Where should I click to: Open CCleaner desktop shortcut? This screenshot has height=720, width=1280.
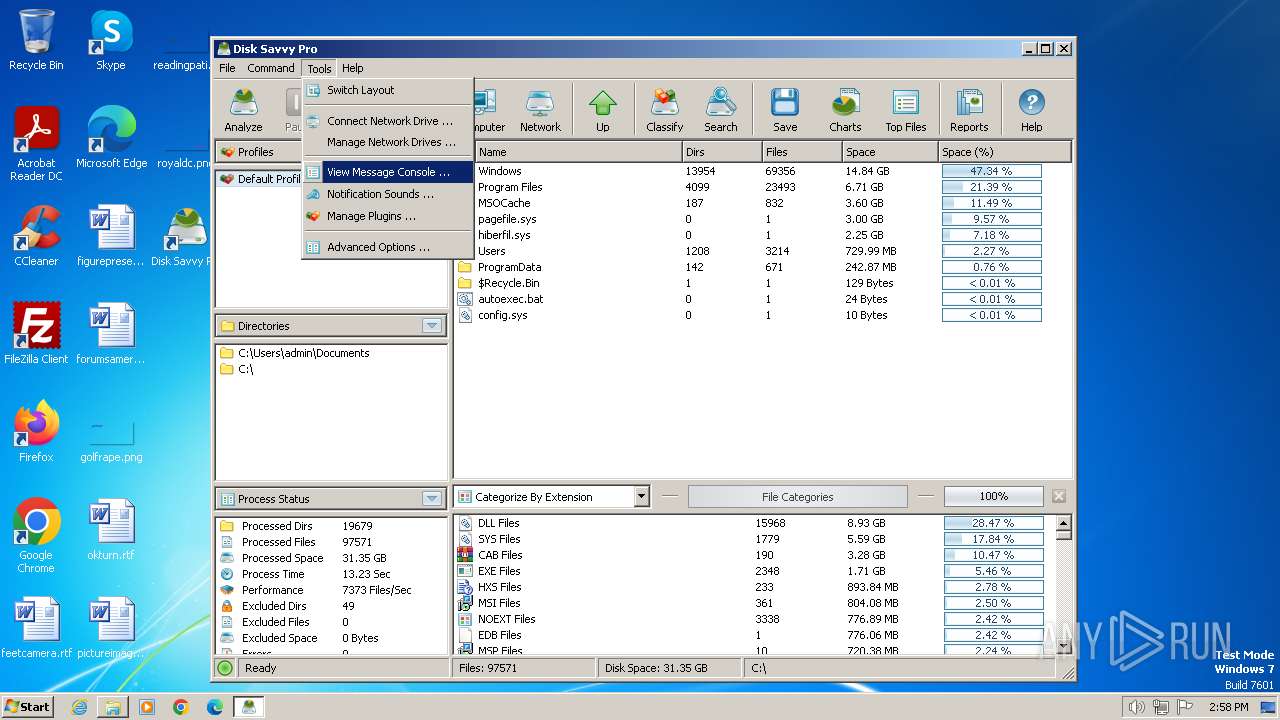point(36,236)
